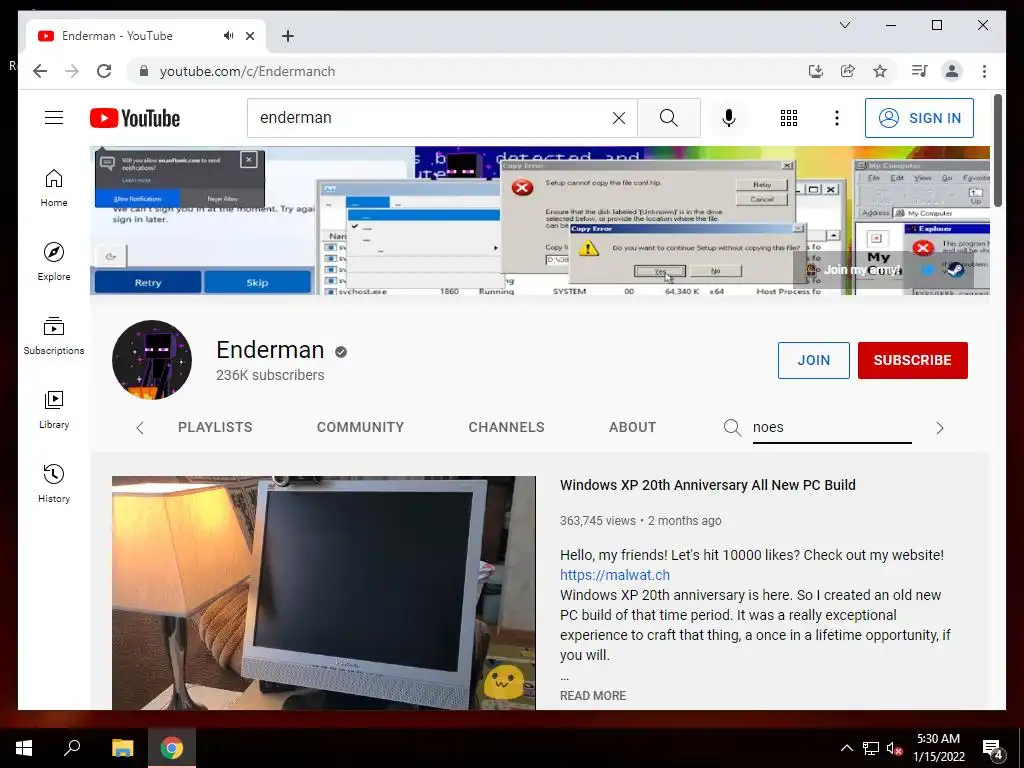Open Chrome tab search dropdown

844,25
